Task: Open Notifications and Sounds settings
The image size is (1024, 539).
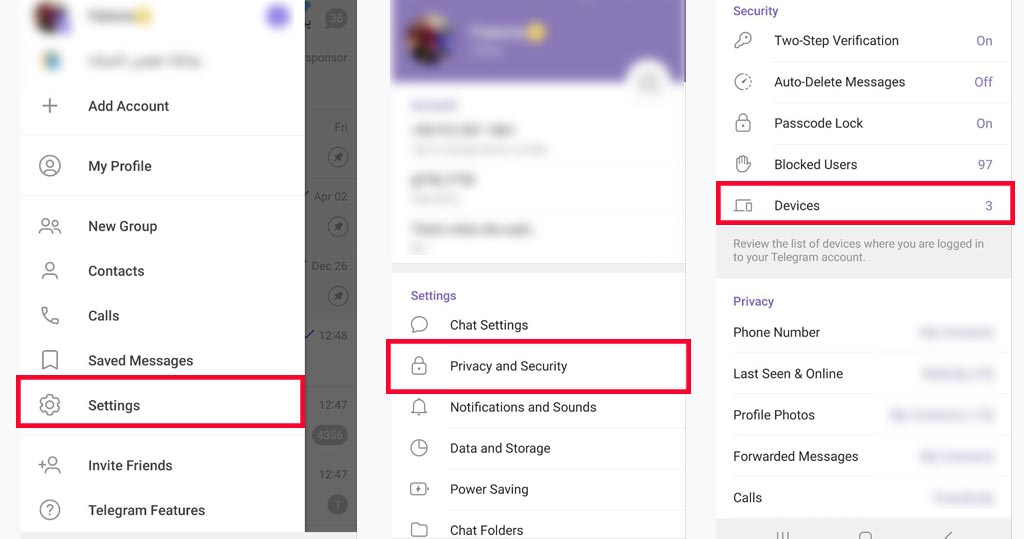Action: 538,407
